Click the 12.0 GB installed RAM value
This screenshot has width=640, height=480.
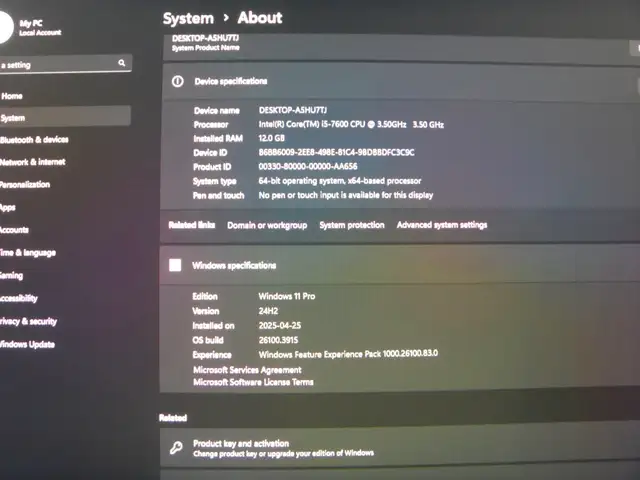click(271, 138)
